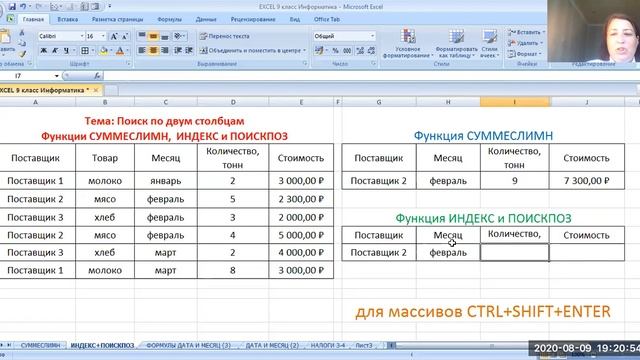This screenshot has height=360, width=640.
Task: Align cell text left
Action: 142,51
